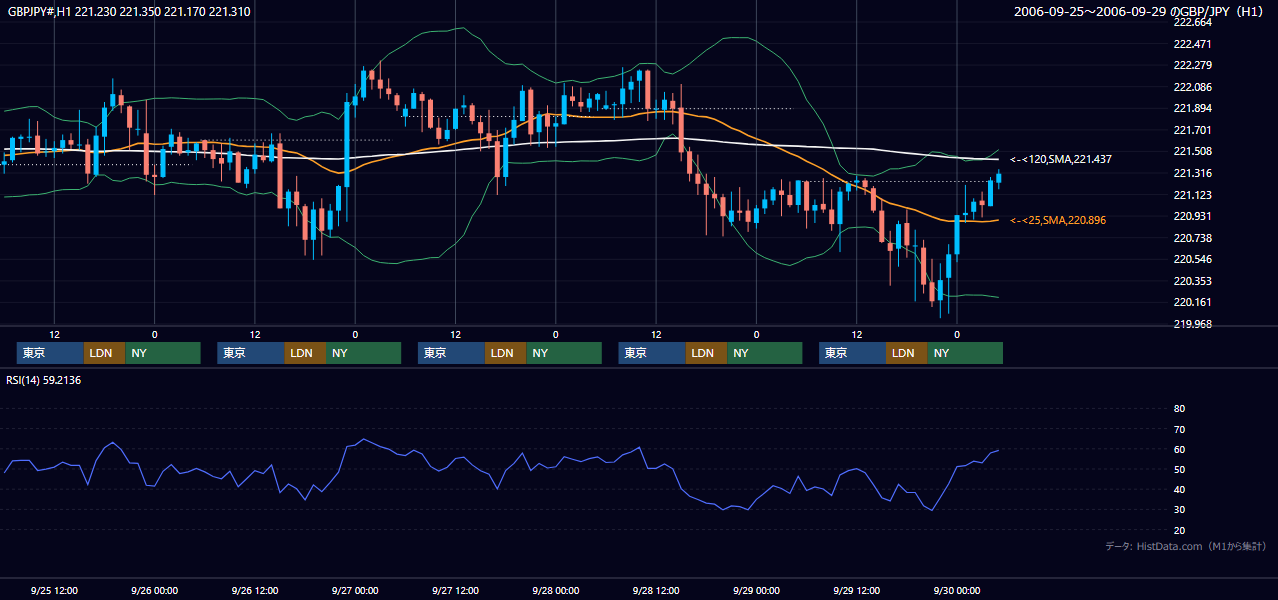Click the 9/28 00:00 time axis label
Image resolution: width=1278 pixels, height=600 pixels.
pyautogui.click(x=555, y=590)
